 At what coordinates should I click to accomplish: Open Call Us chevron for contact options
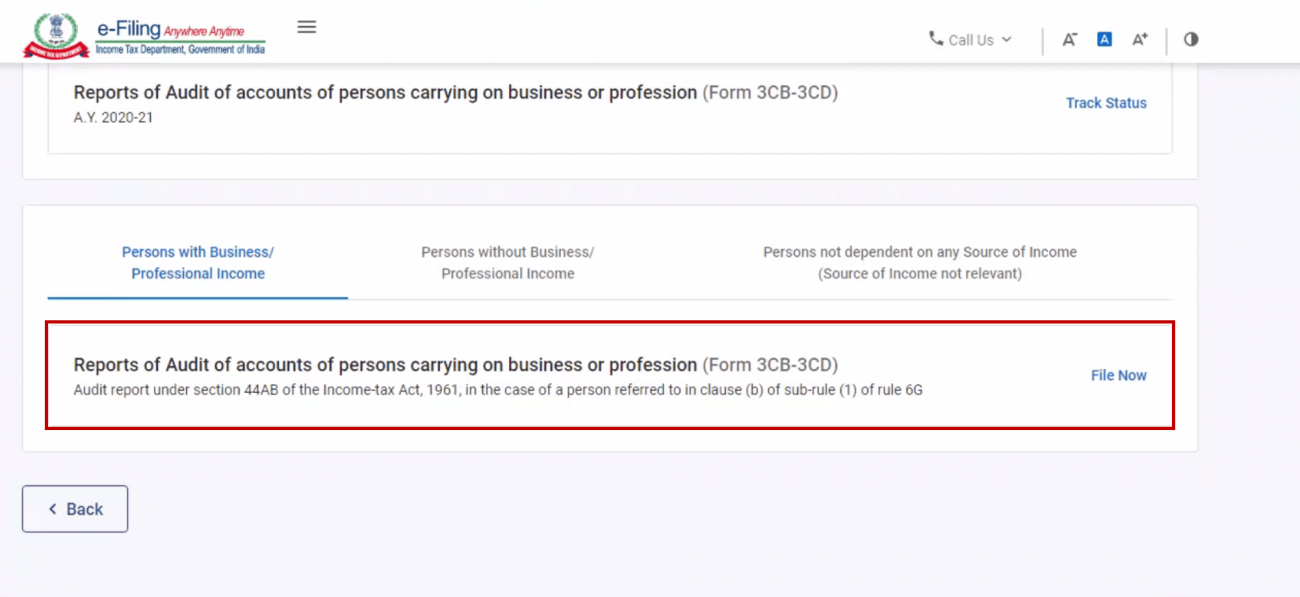(1009, 40)
